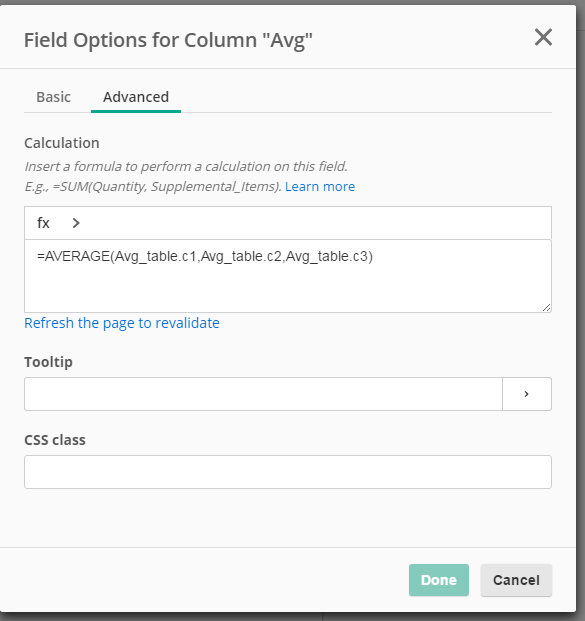This screenshot has width=585, height=621.
Task: Click Refresh the page to revalidate
Action: [122, 323]
